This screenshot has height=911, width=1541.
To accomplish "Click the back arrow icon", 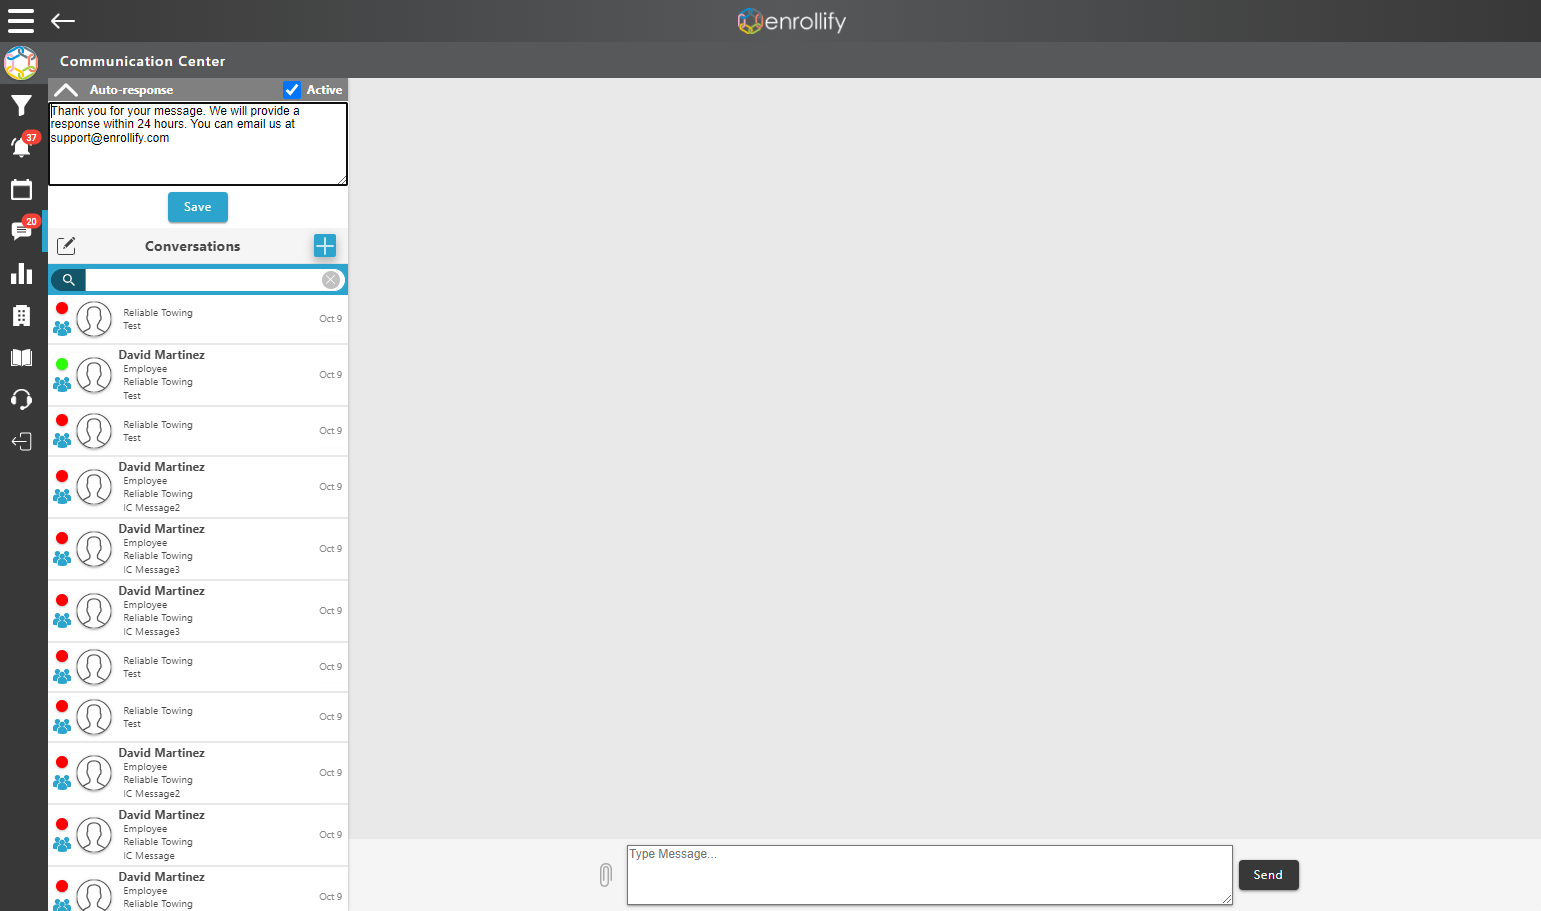I will pyautogui.click(x=63, y=21).
